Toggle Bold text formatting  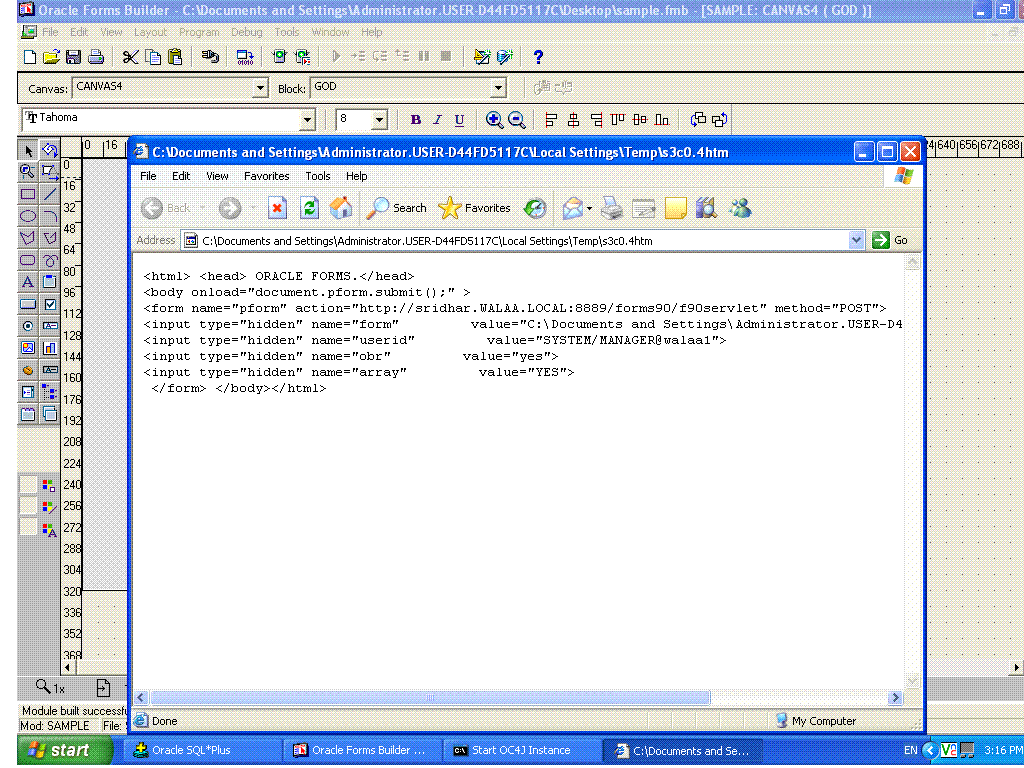pyautogui.click(x=416, y=120)
